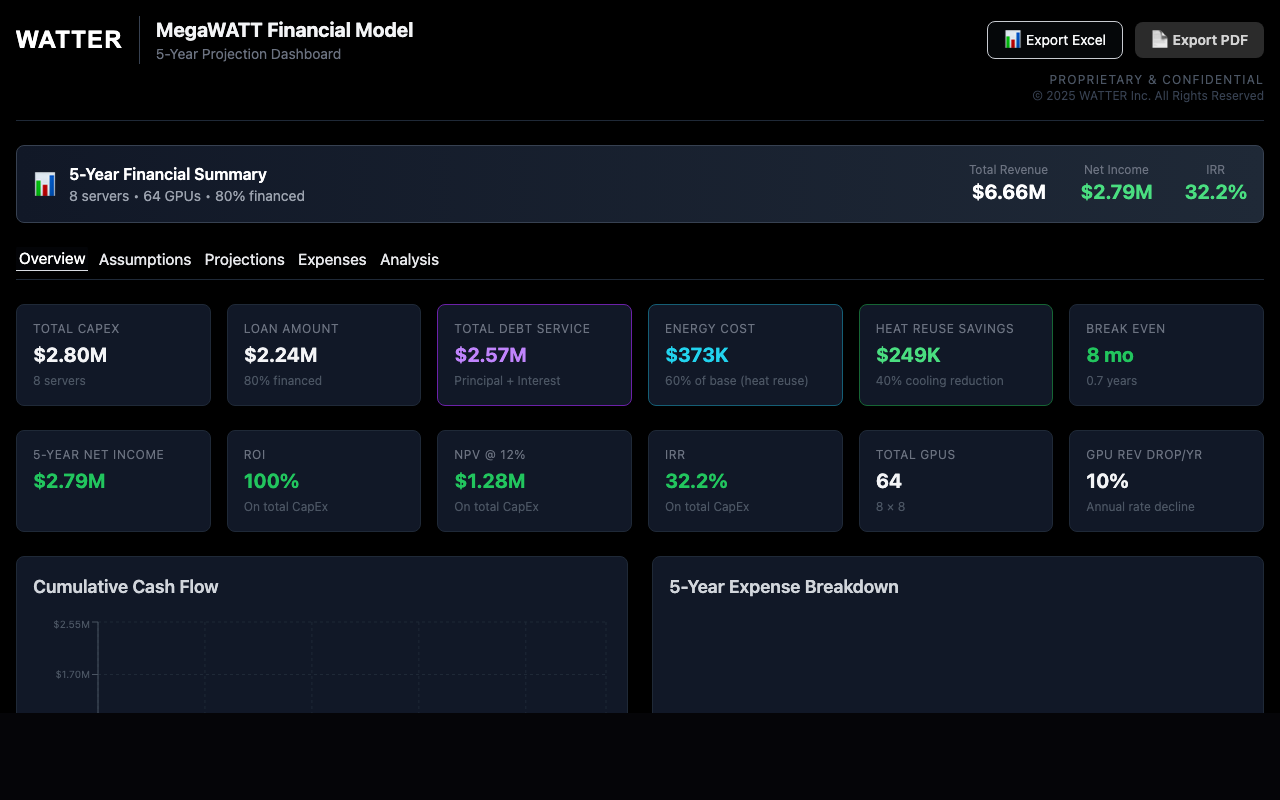The image size is (1280, 800).
Task: Click the Cumulative Cash Flow chart title
Action: [x=126, y=587]
